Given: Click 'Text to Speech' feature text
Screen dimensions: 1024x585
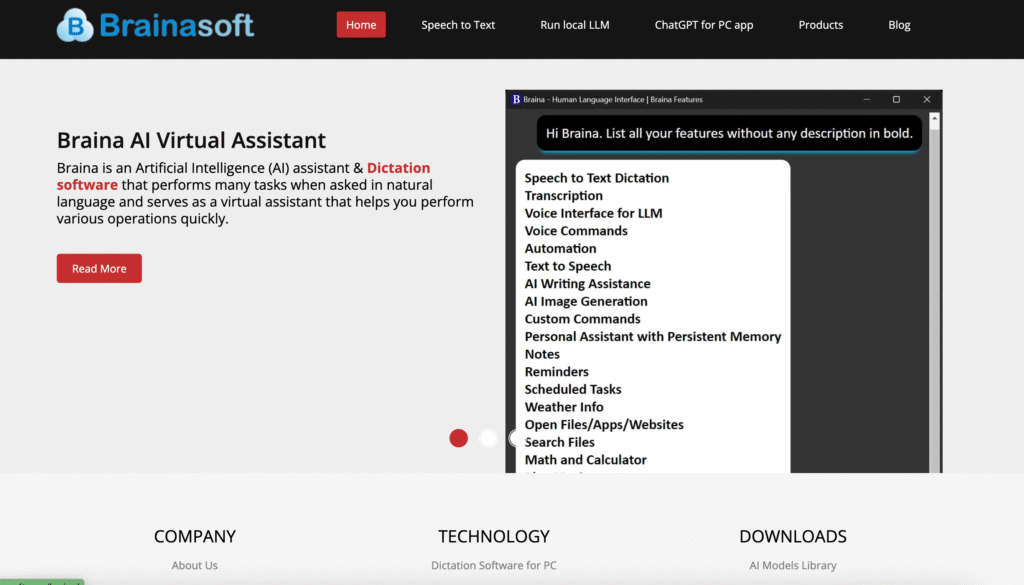Looking at the screenshot, I should pyautogui.click(x=568, y=266).
